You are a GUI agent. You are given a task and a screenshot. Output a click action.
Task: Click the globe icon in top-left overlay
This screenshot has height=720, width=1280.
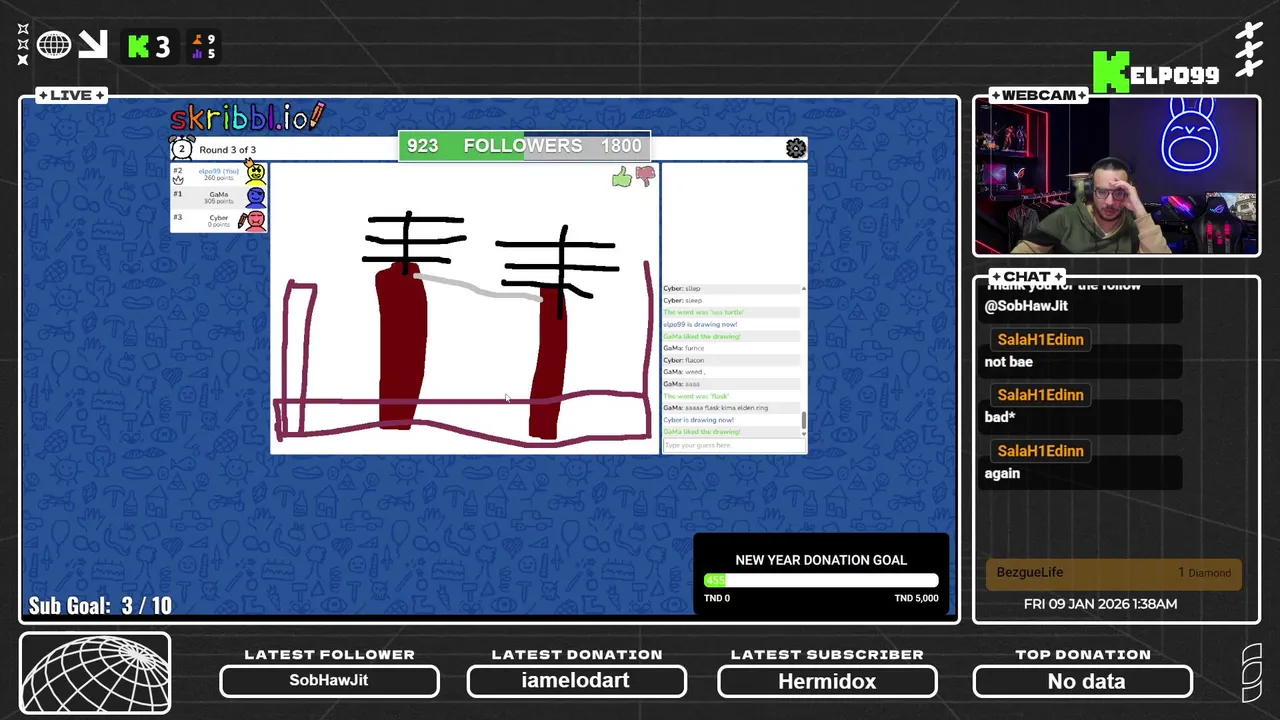coord(54,45)
